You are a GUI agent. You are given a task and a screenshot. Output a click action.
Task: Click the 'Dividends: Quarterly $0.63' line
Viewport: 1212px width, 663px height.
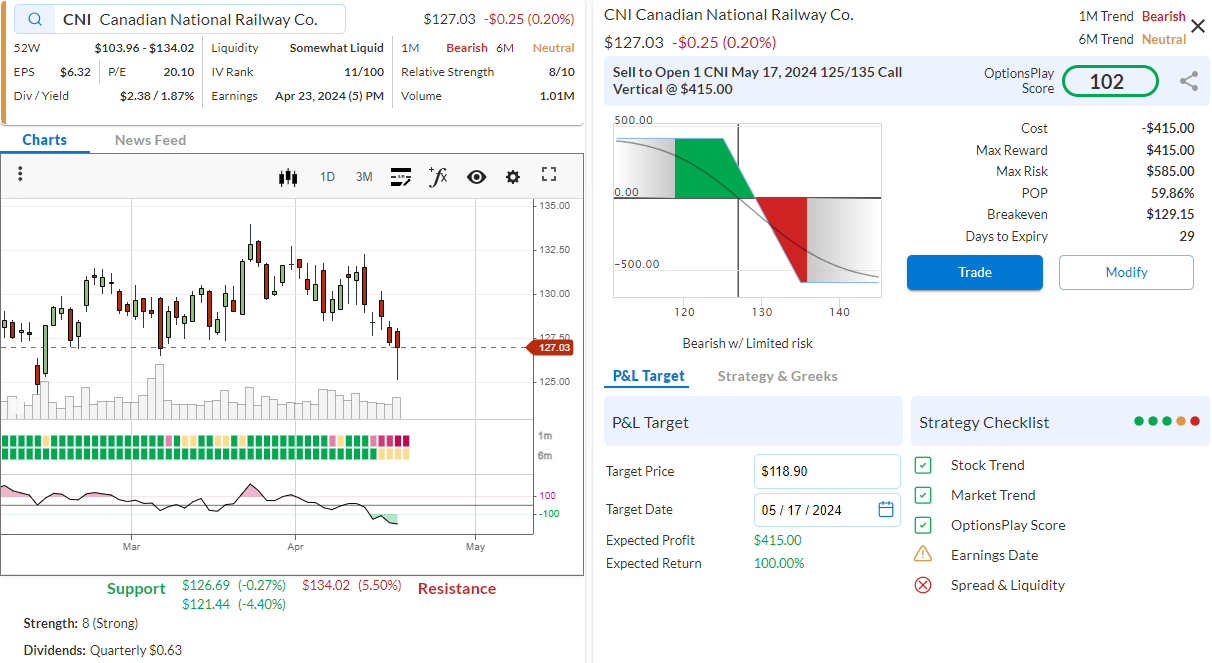click(x=103, y=650)
